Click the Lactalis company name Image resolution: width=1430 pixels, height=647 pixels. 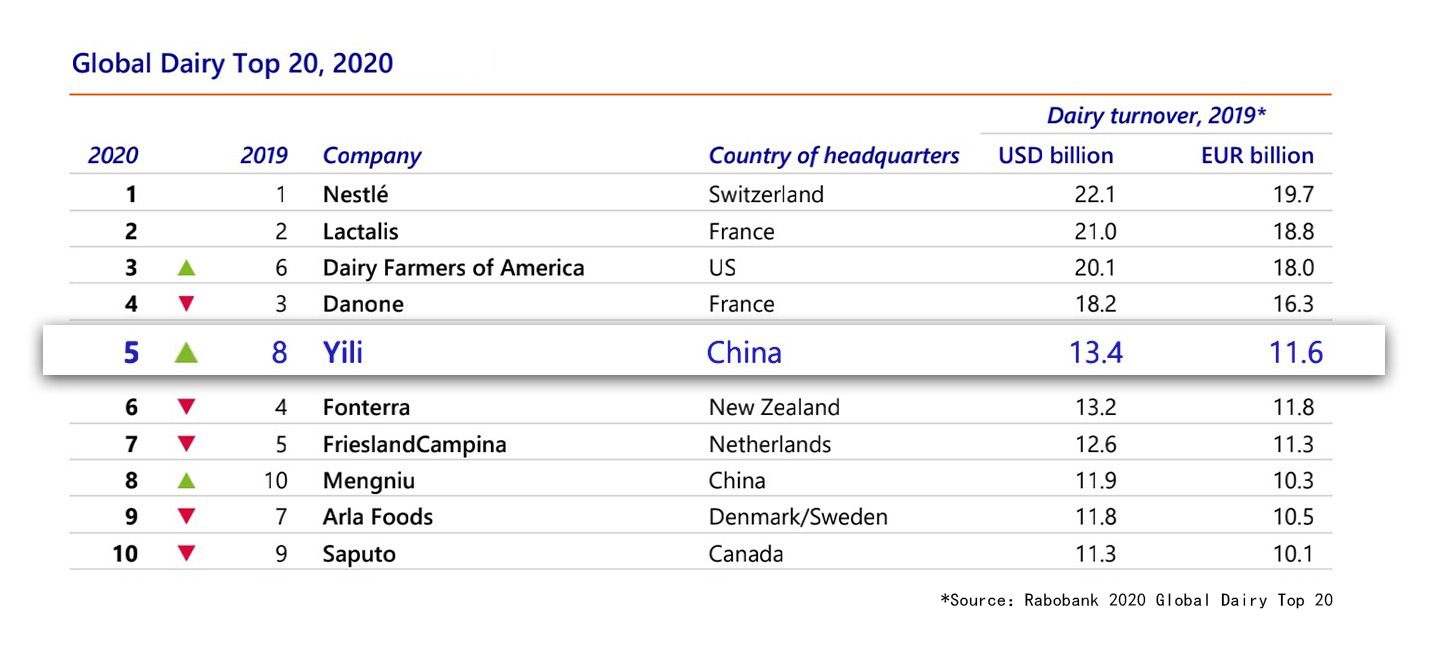click(x=360, y=232)
